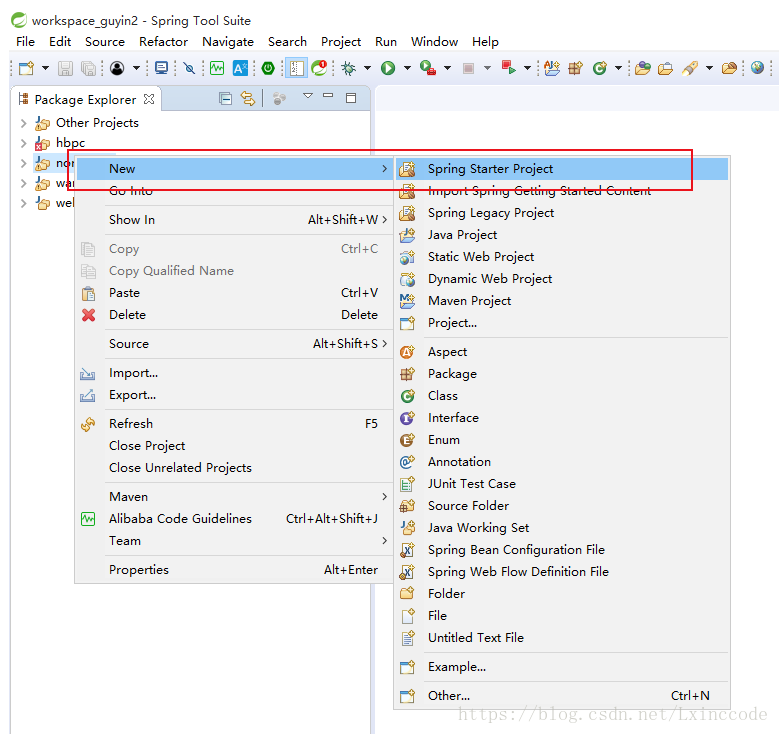Run Alibaba Code Guidelines from context menu
The height and width of the screenshot is (734, 779).
[x=234, y=518]
